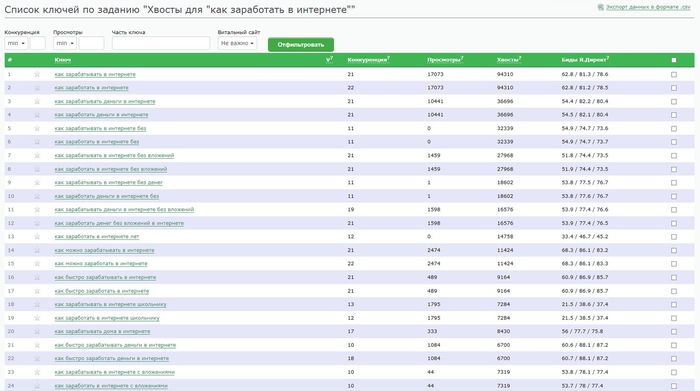The width and height of the screenshot is (700, 391).
Task: Star the keyword in row 1
Action: pos(37,74)
